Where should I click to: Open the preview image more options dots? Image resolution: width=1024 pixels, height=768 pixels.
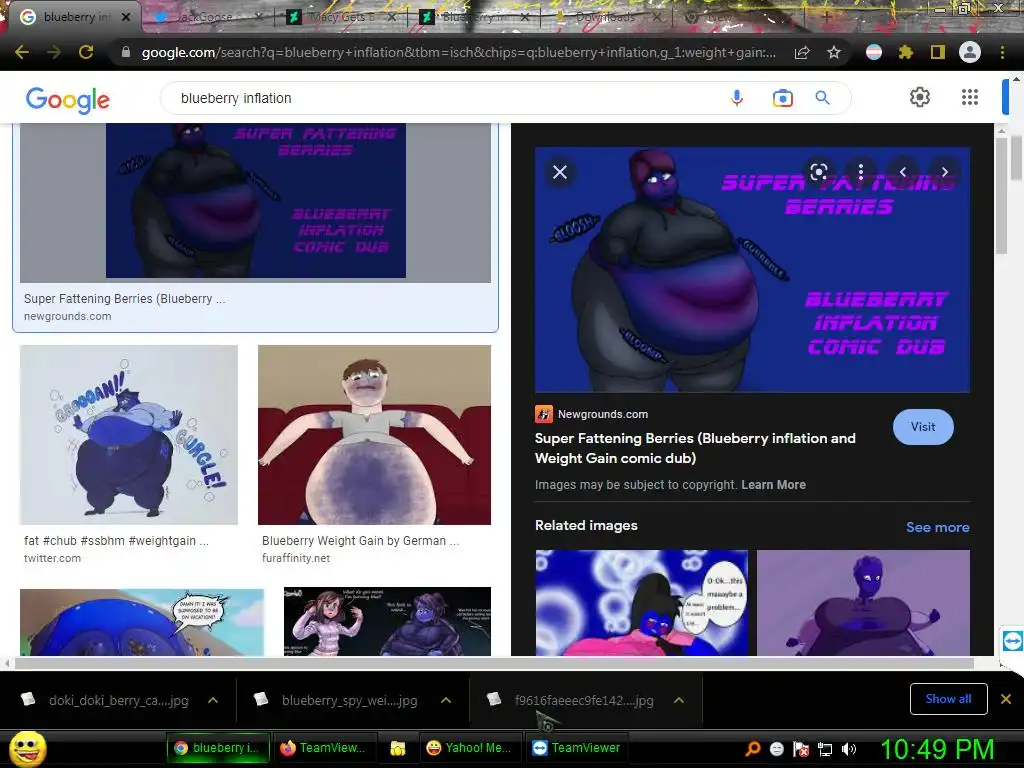[861, 172]
